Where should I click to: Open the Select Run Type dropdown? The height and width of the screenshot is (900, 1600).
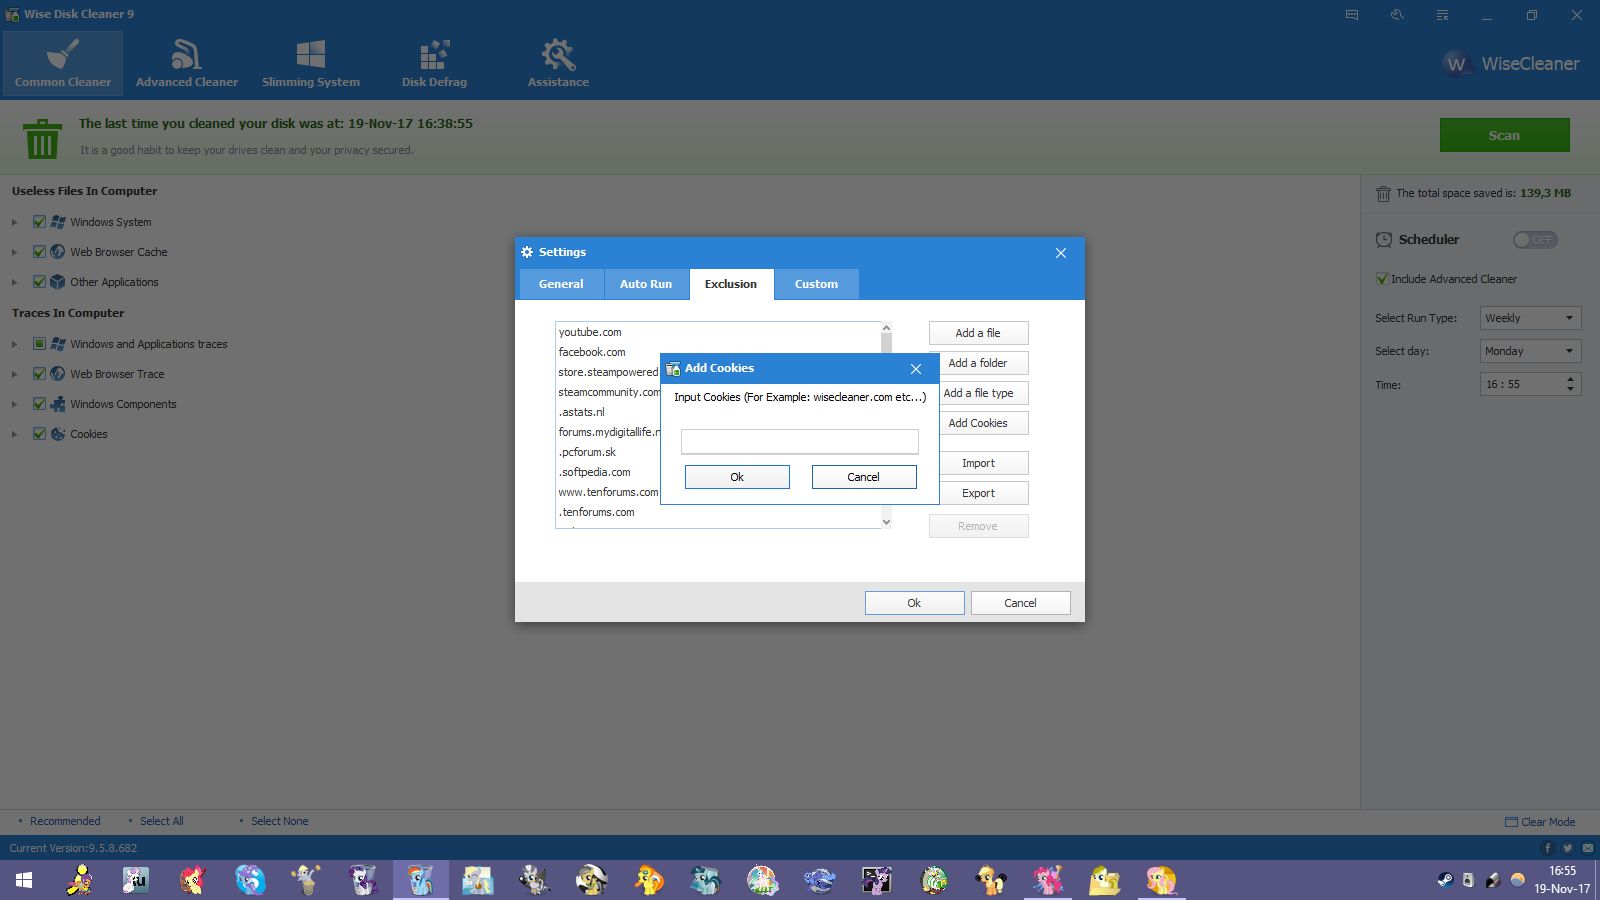pyautogui.click(x=1530, y=318)
